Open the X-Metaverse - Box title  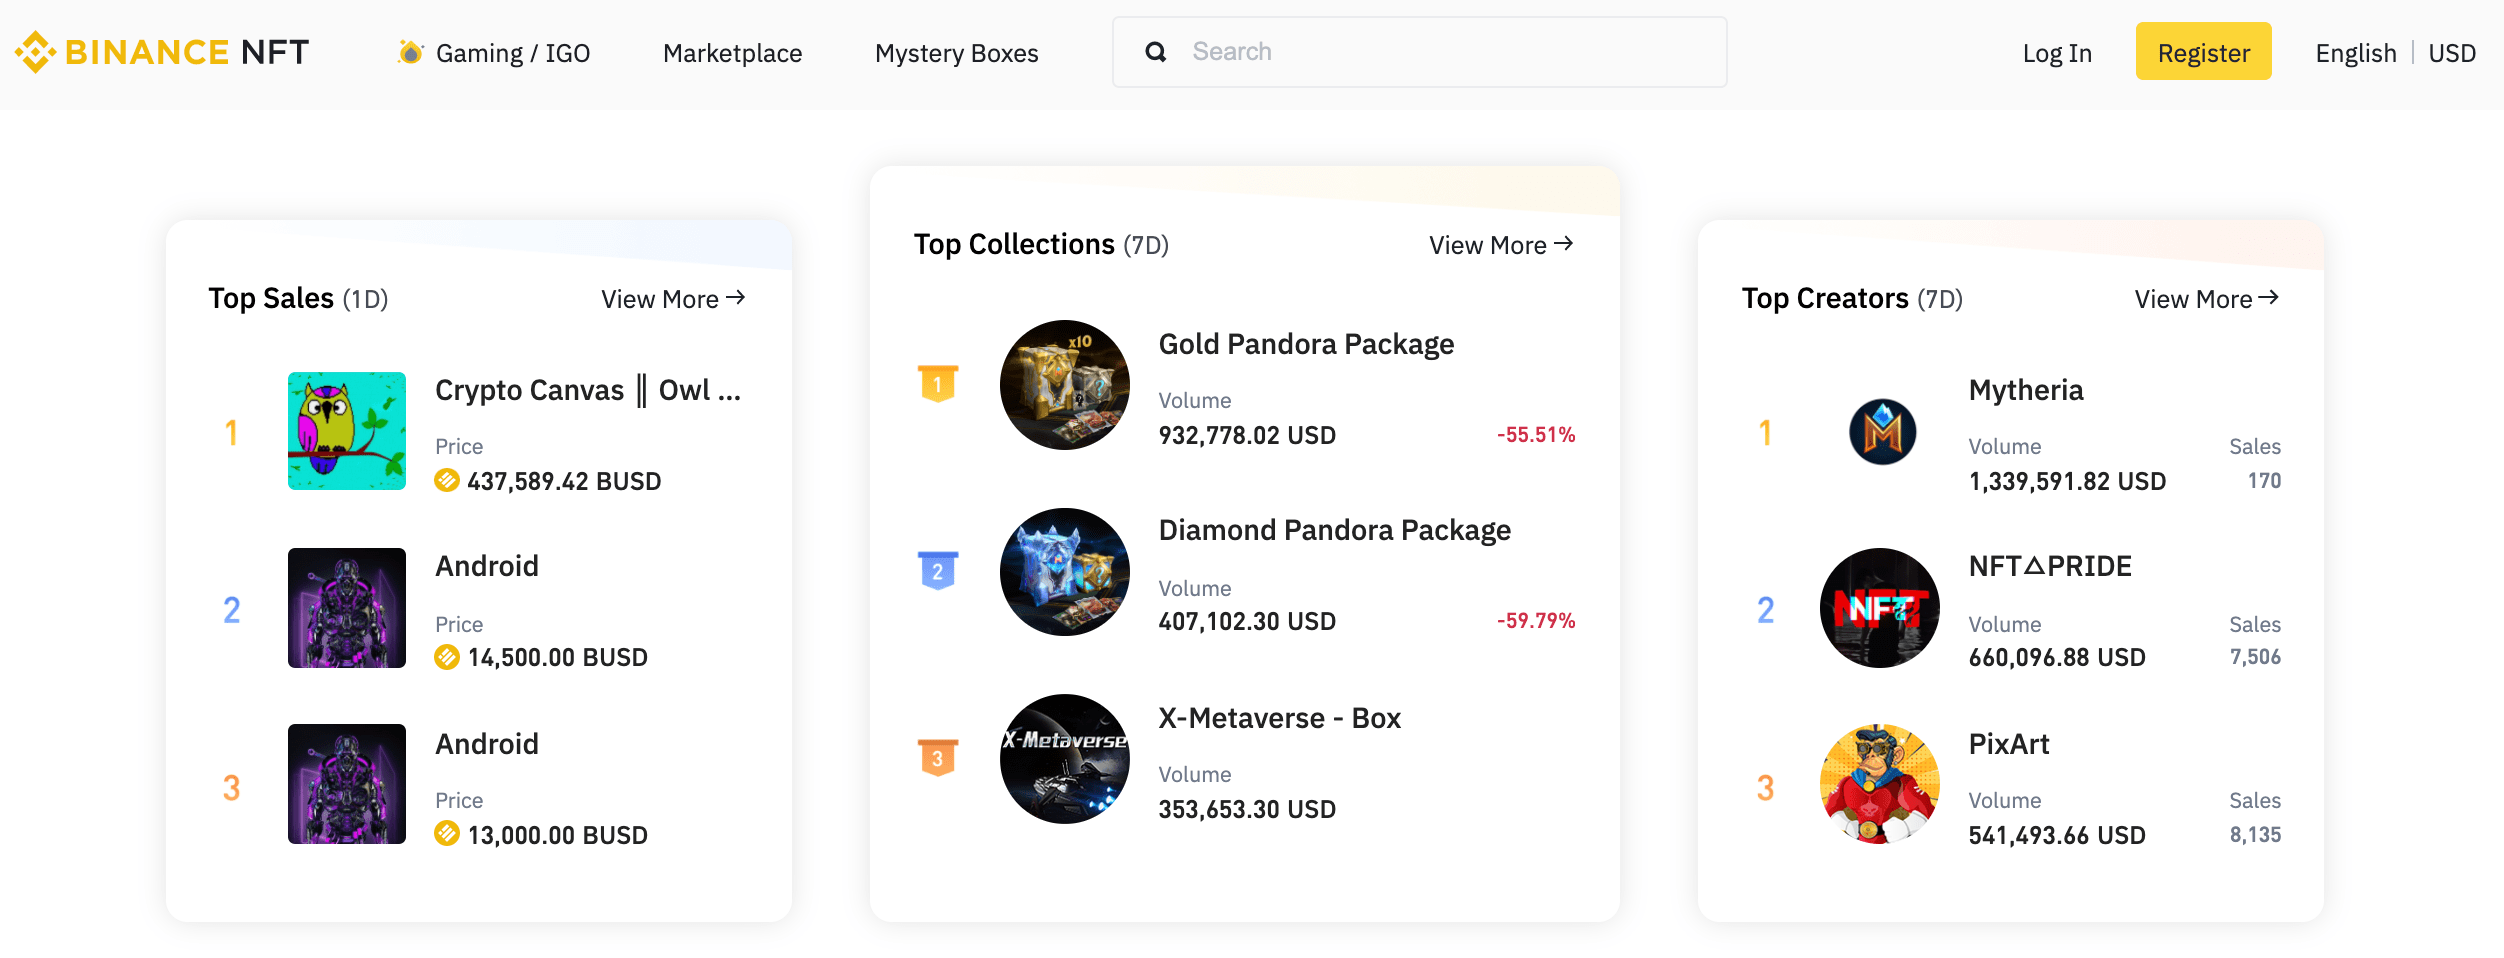click(x=1280, y=718)
